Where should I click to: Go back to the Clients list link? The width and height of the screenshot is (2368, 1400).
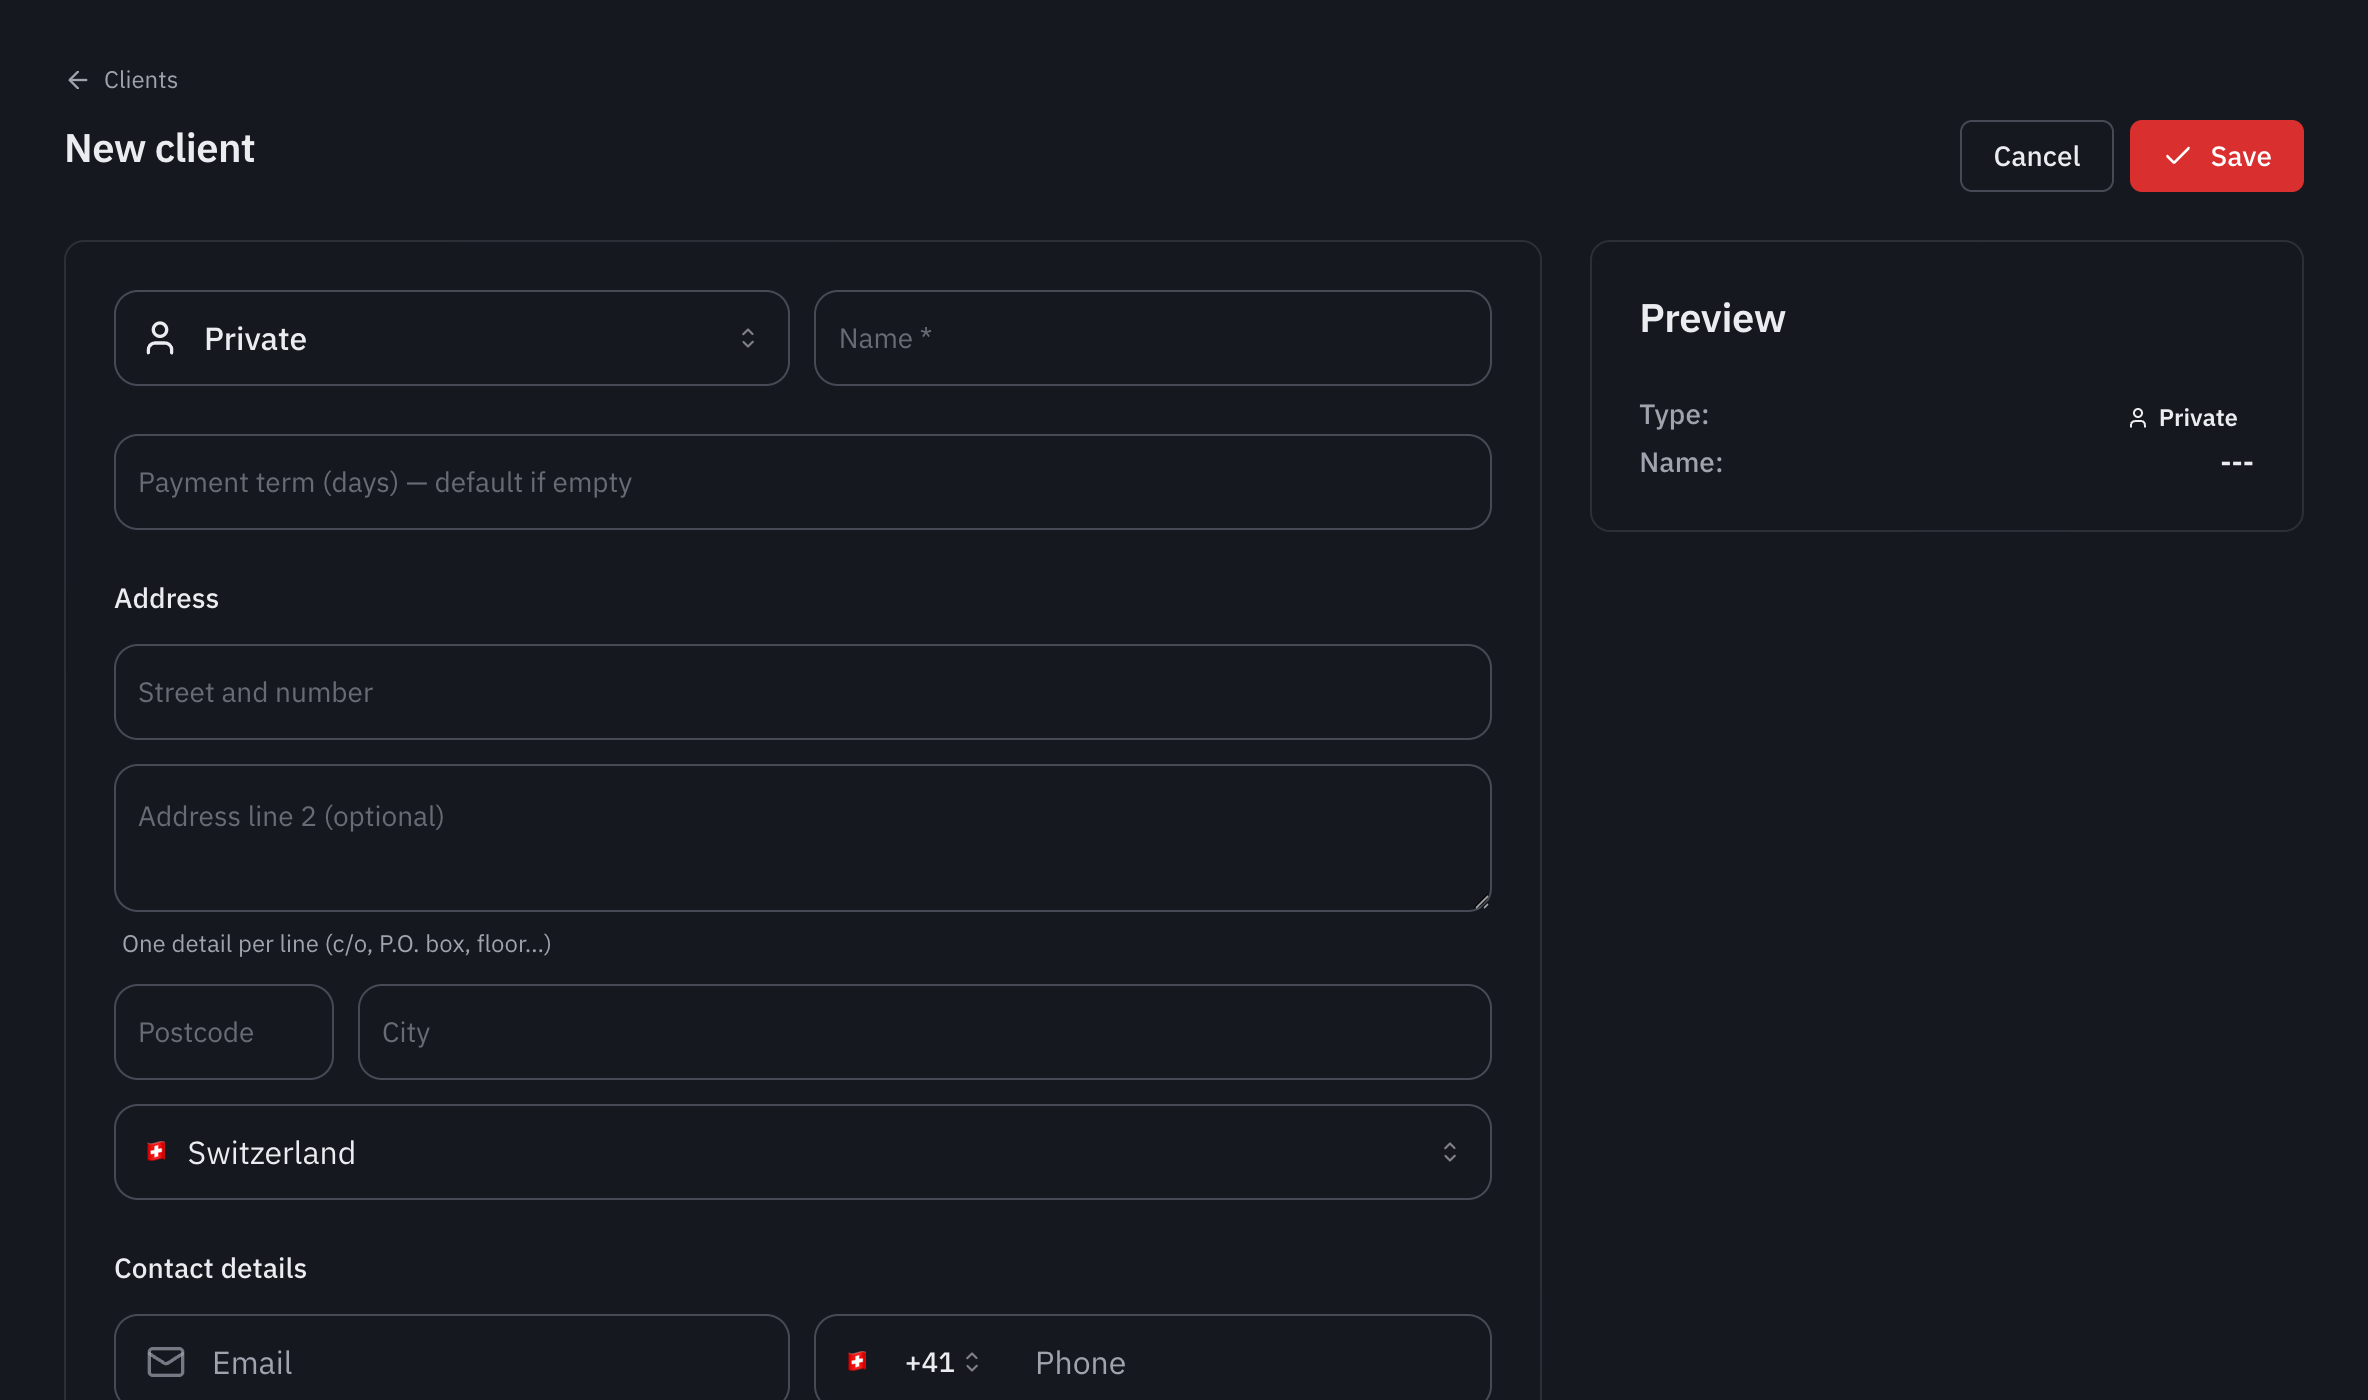point(140,80)
